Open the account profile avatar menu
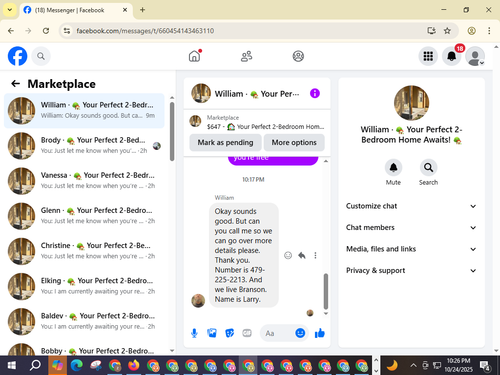This screenshot has width=500, height=375. [475, 56]
